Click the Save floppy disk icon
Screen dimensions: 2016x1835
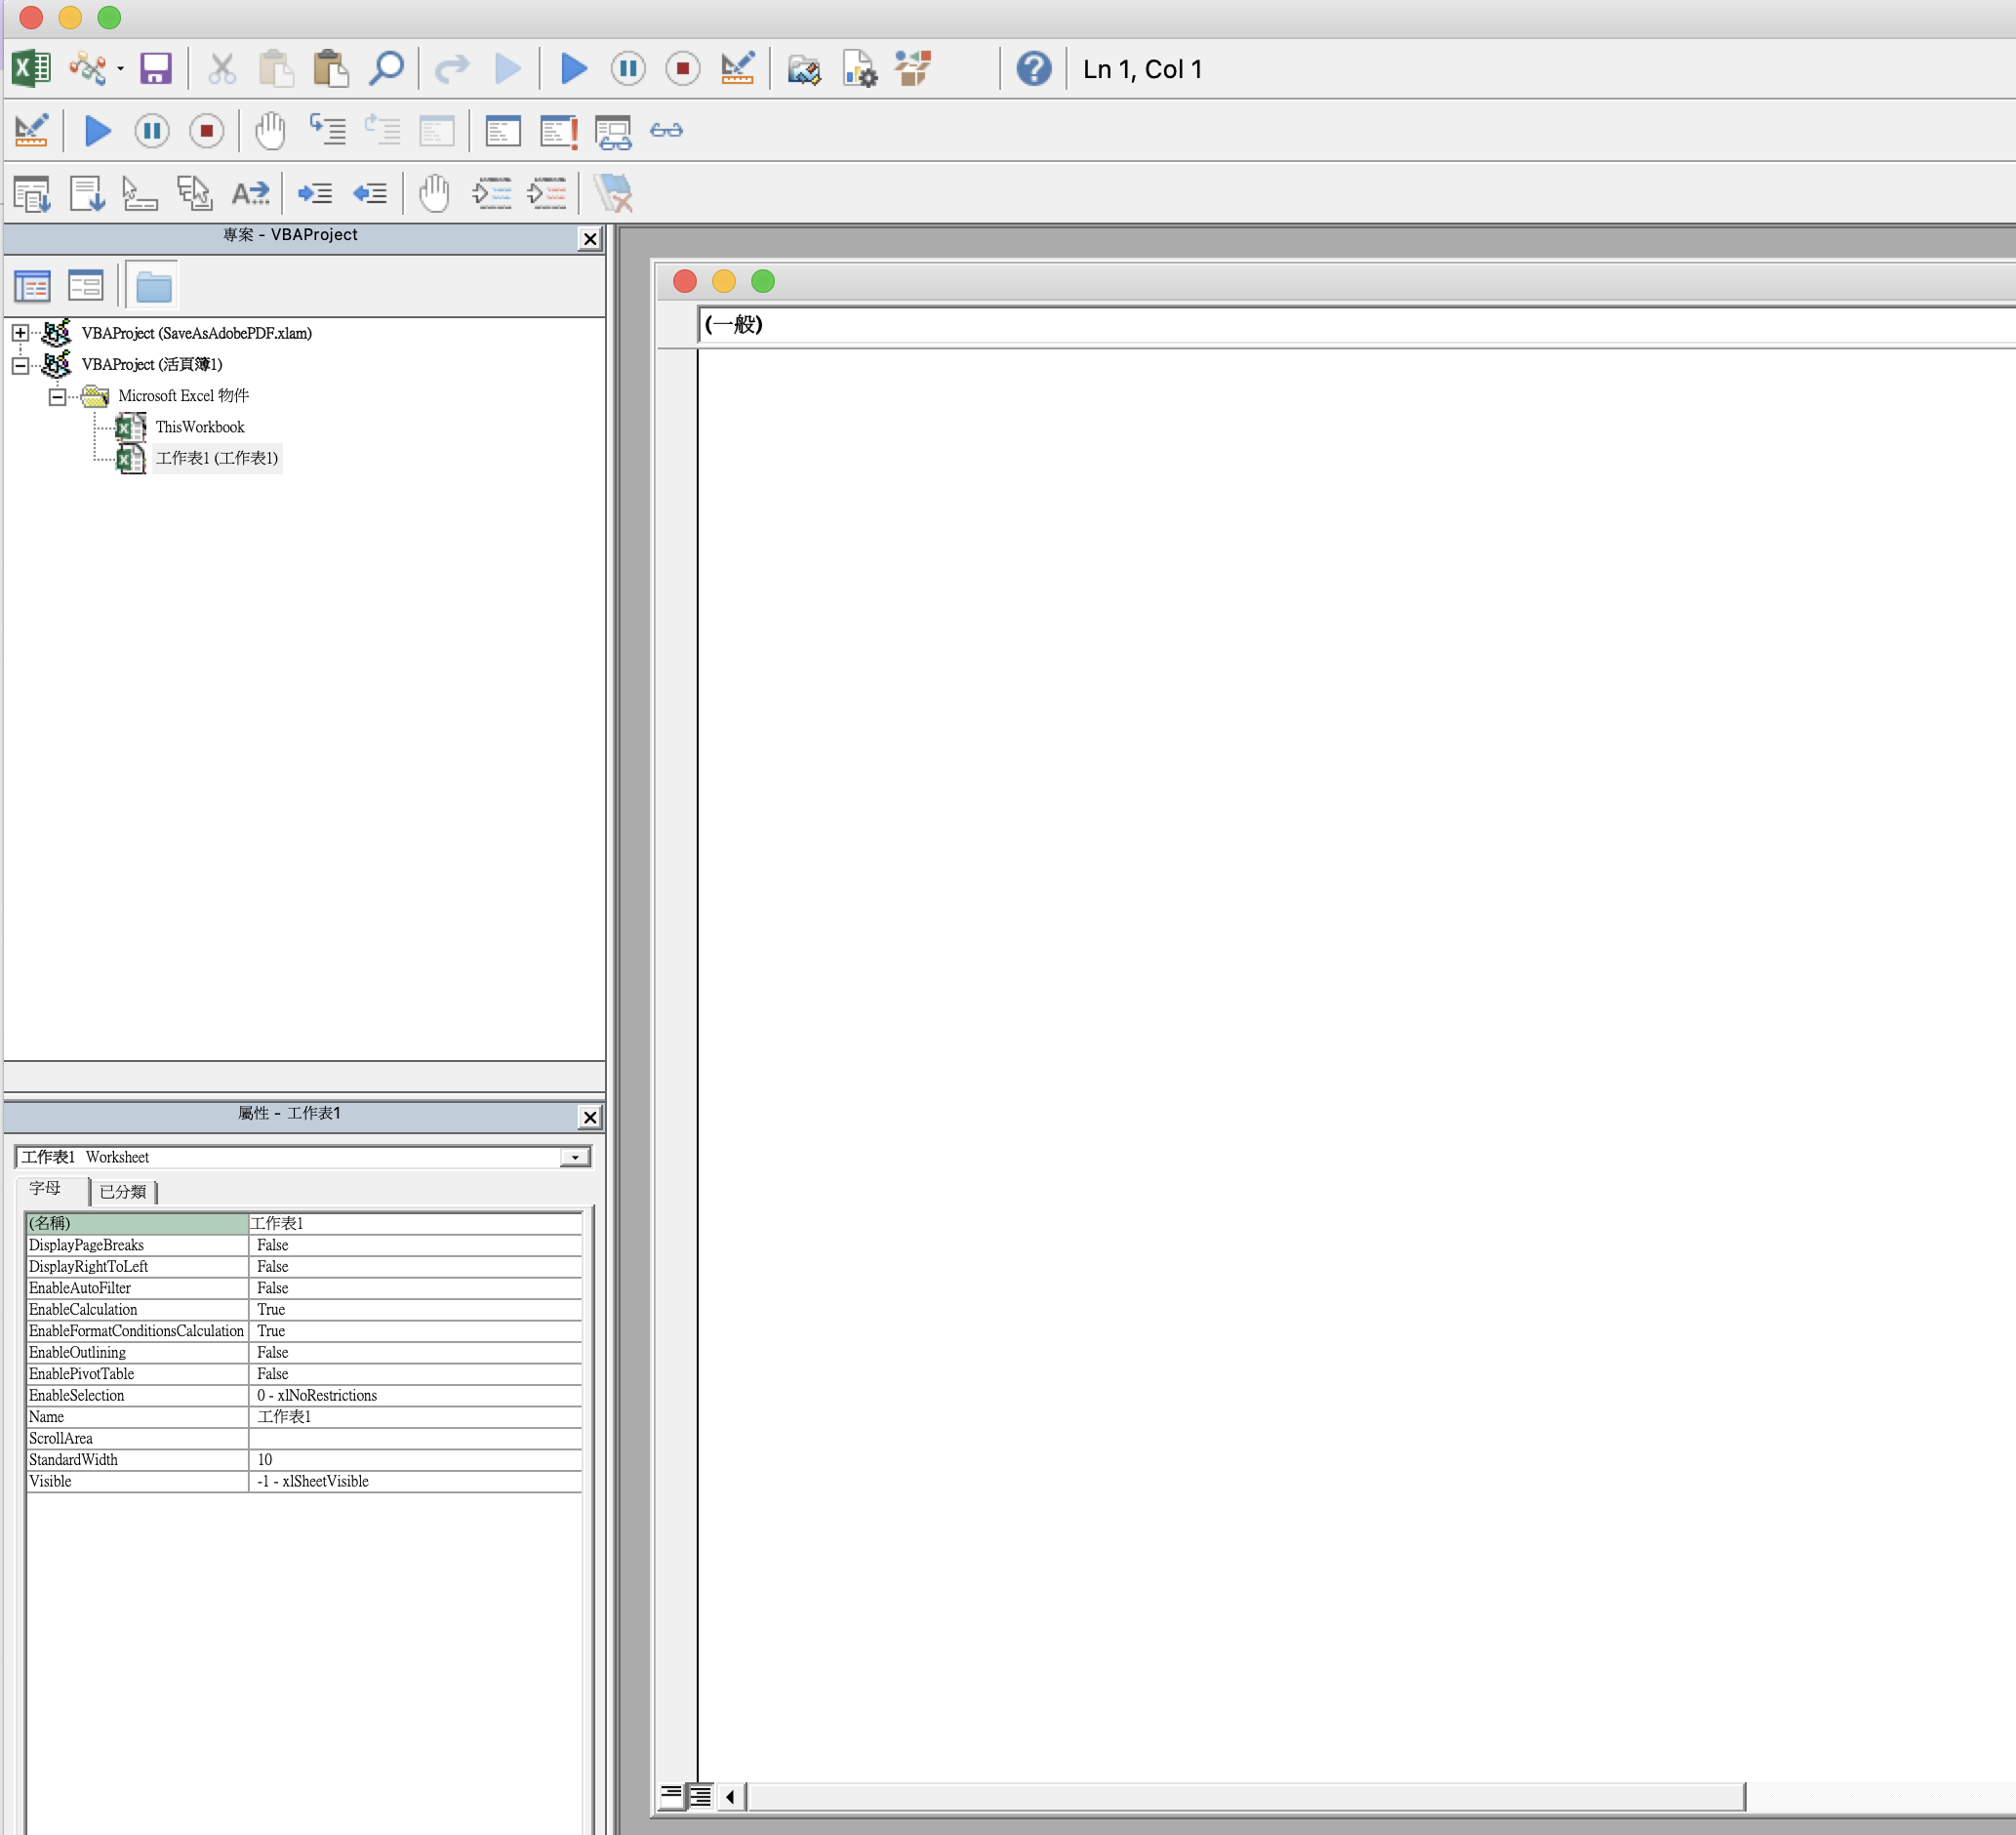[x=156, y=68]
